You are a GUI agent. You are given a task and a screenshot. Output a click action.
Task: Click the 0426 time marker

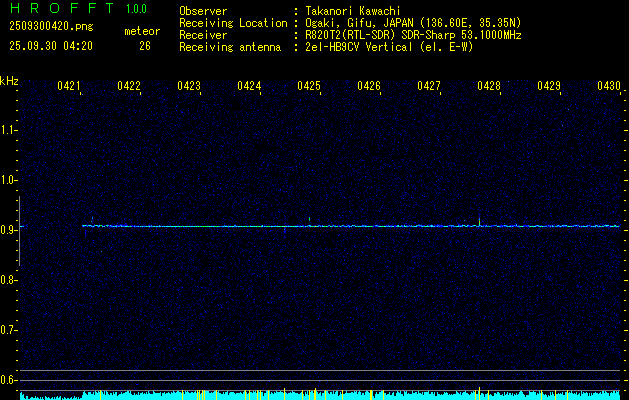tap(369, 86)
